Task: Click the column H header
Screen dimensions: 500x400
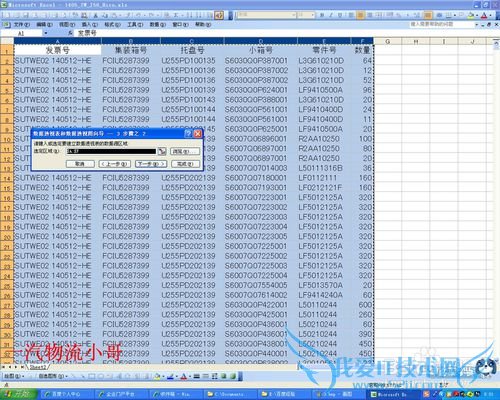Action: tap(416, 41)
